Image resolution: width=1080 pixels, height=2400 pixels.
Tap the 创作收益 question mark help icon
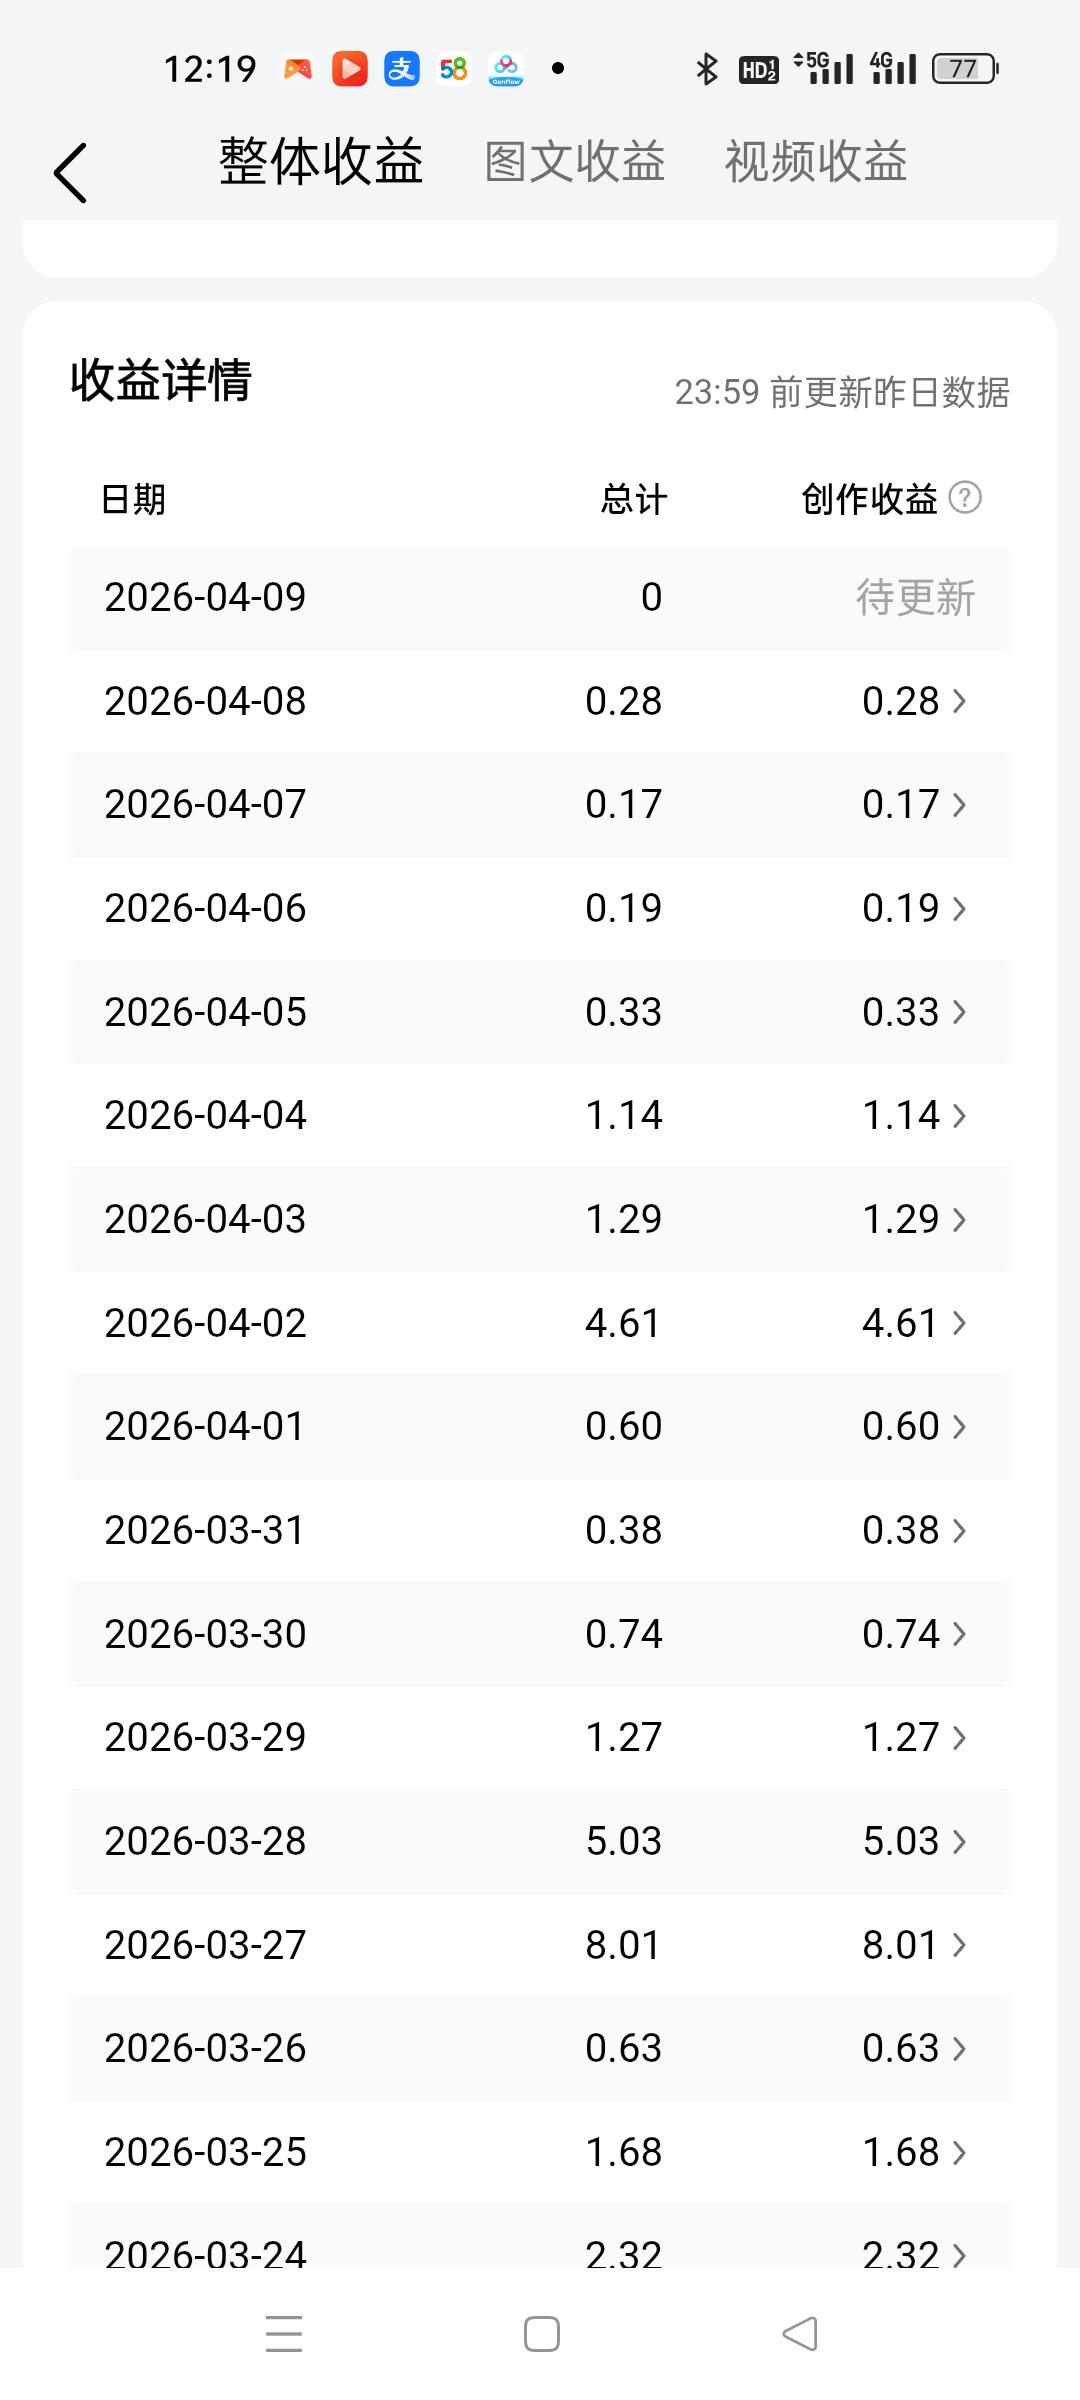(965, 497)
